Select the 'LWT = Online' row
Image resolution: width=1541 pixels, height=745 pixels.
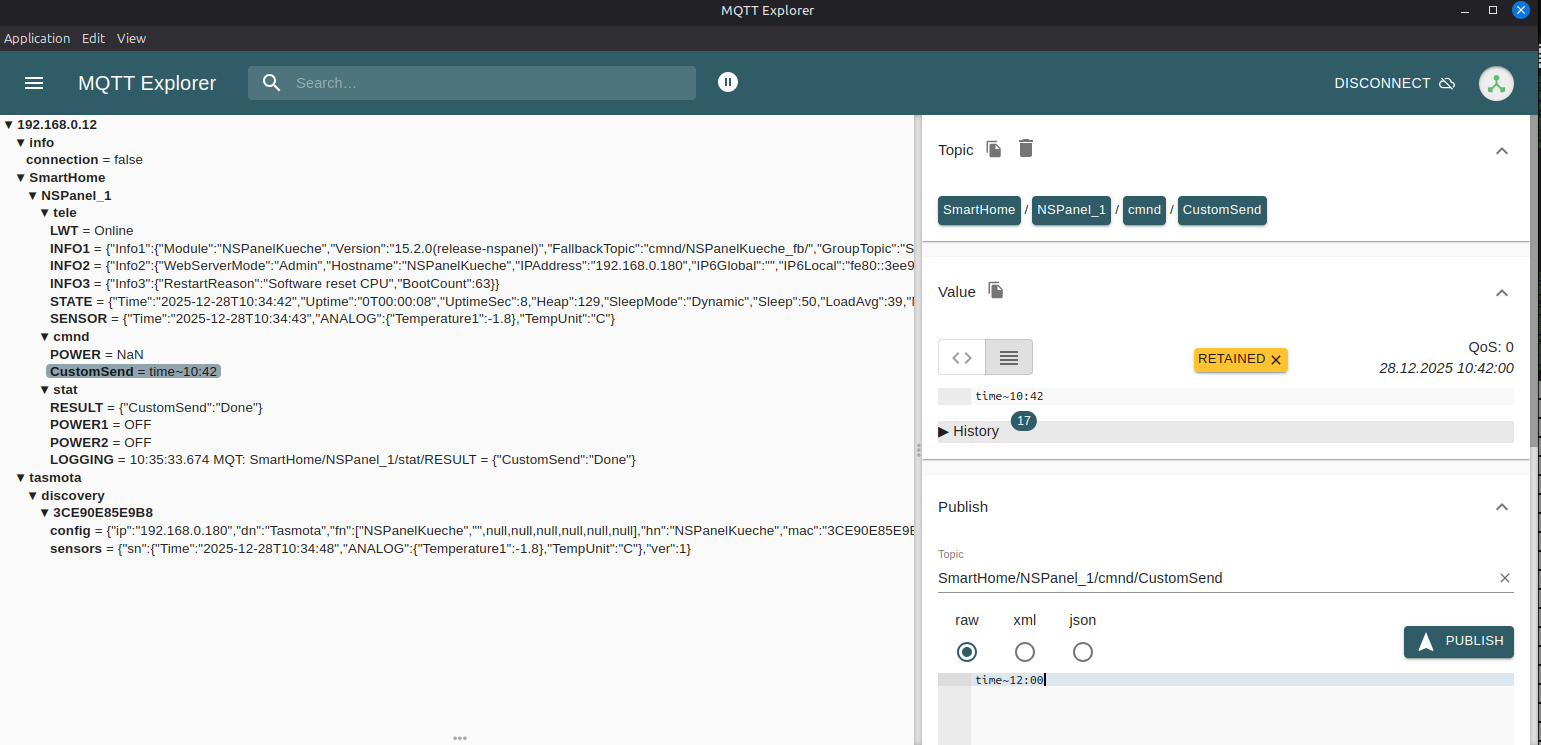point(91,231)
